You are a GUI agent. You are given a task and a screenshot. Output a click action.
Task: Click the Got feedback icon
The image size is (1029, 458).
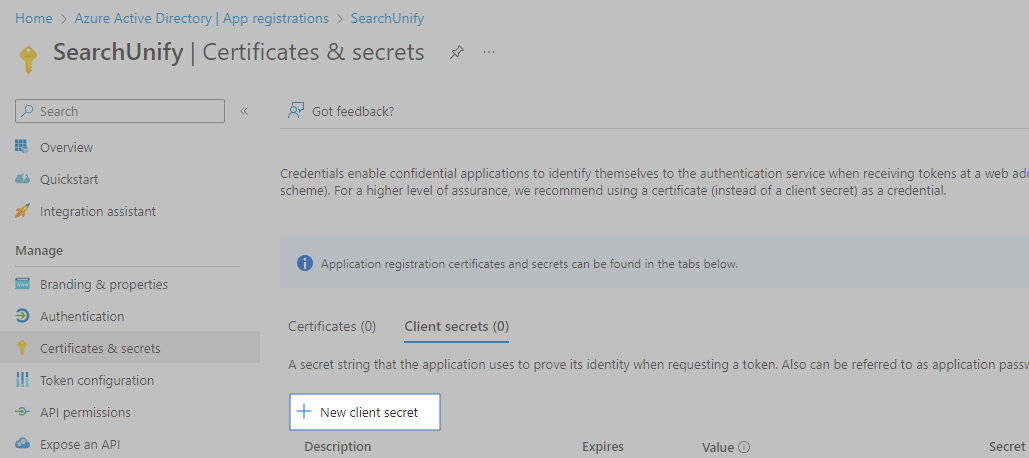pyautogui.click(x=296, y=111)
